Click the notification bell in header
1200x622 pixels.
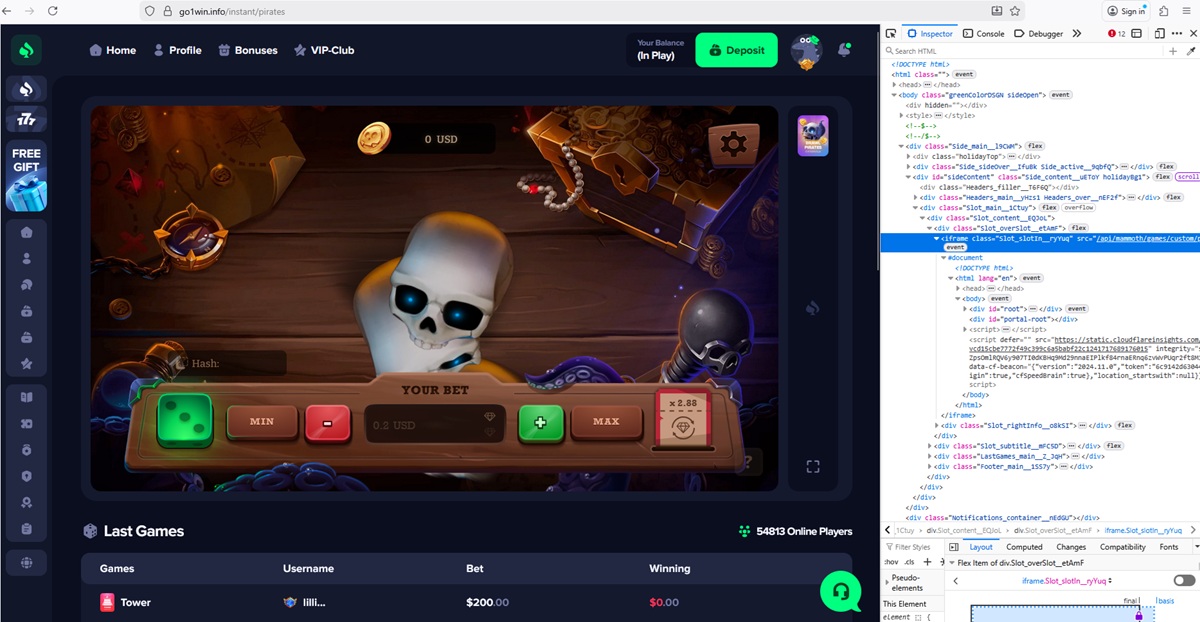845,50
